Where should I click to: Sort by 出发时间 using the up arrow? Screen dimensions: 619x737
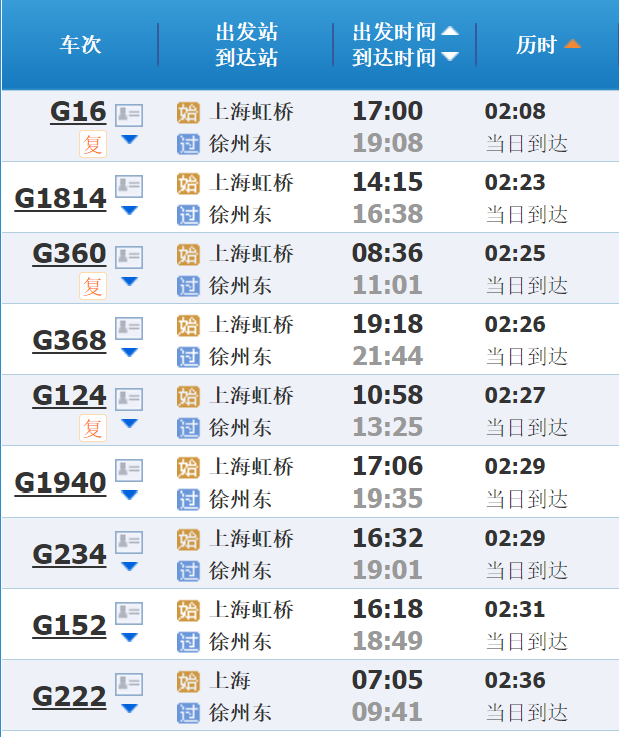[x=450, y=31]
